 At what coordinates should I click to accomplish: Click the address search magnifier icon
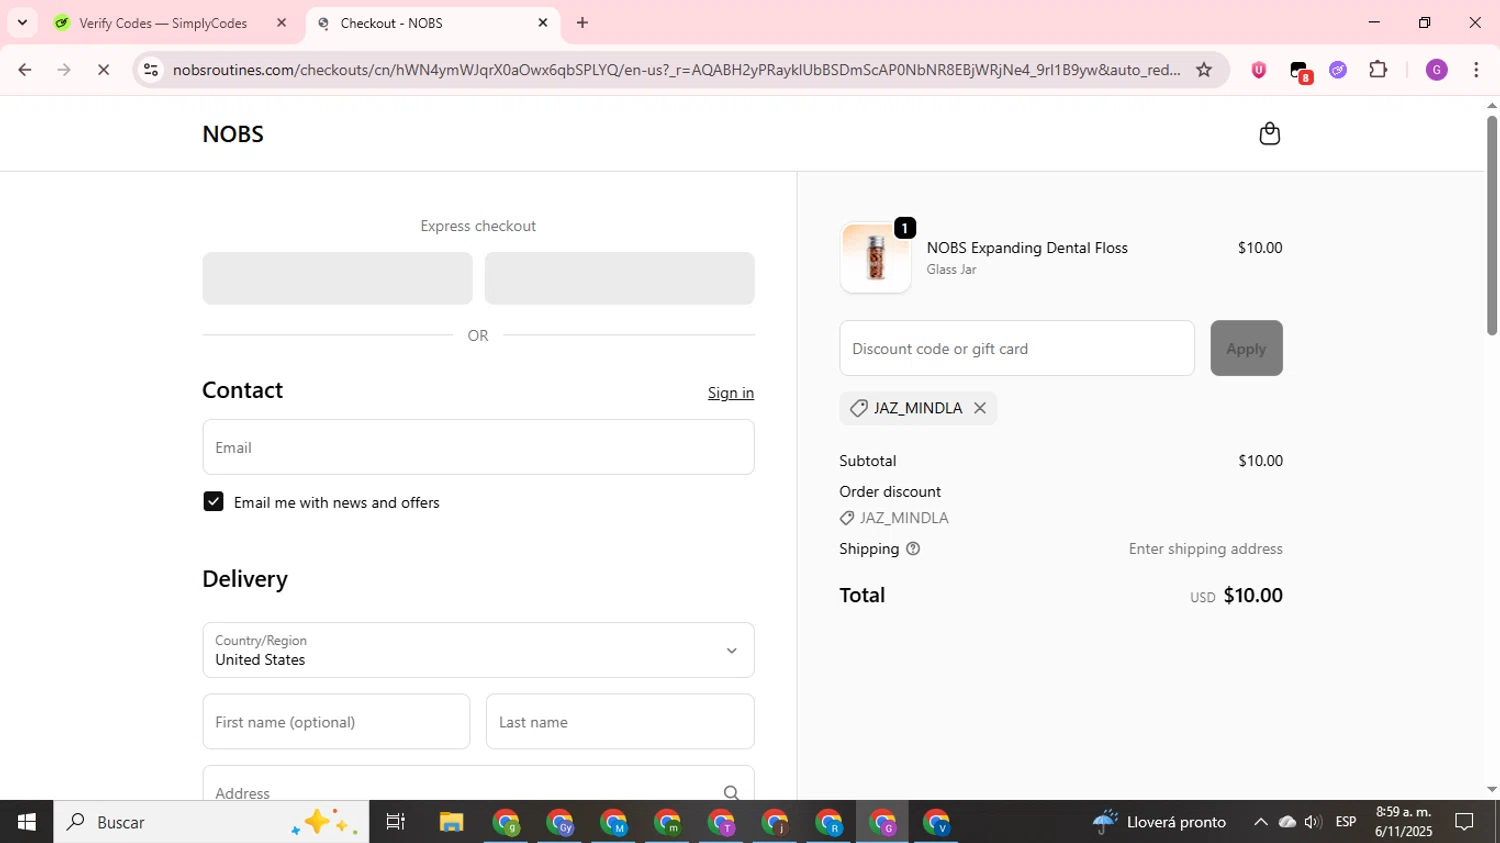731,792
